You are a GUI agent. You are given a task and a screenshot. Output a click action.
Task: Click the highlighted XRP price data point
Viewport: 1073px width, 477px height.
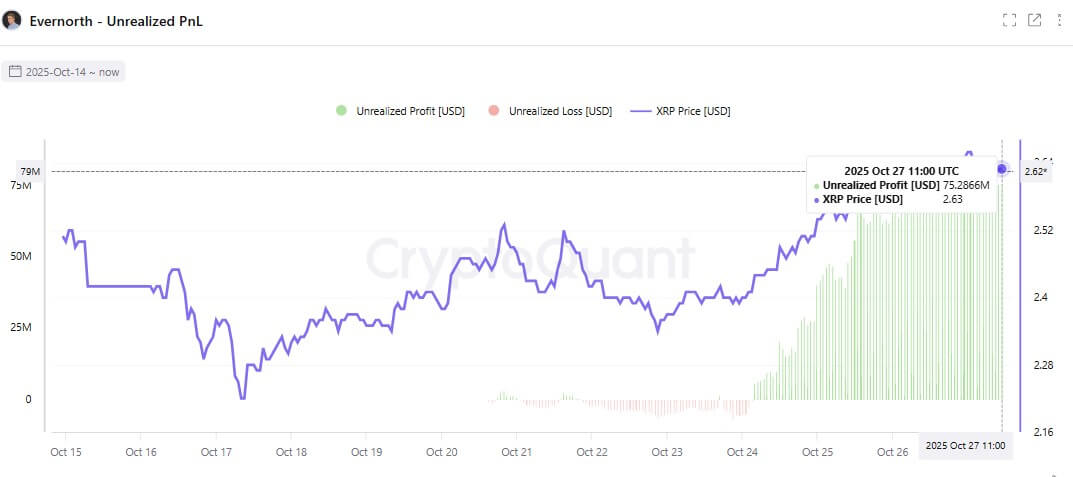[x=1002, y=169]
